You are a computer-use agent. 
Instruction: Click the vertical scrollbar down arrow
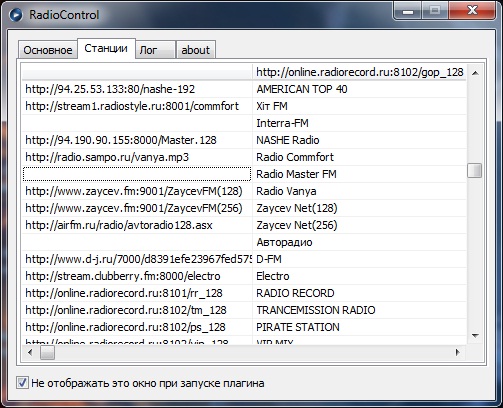(475, 336)
